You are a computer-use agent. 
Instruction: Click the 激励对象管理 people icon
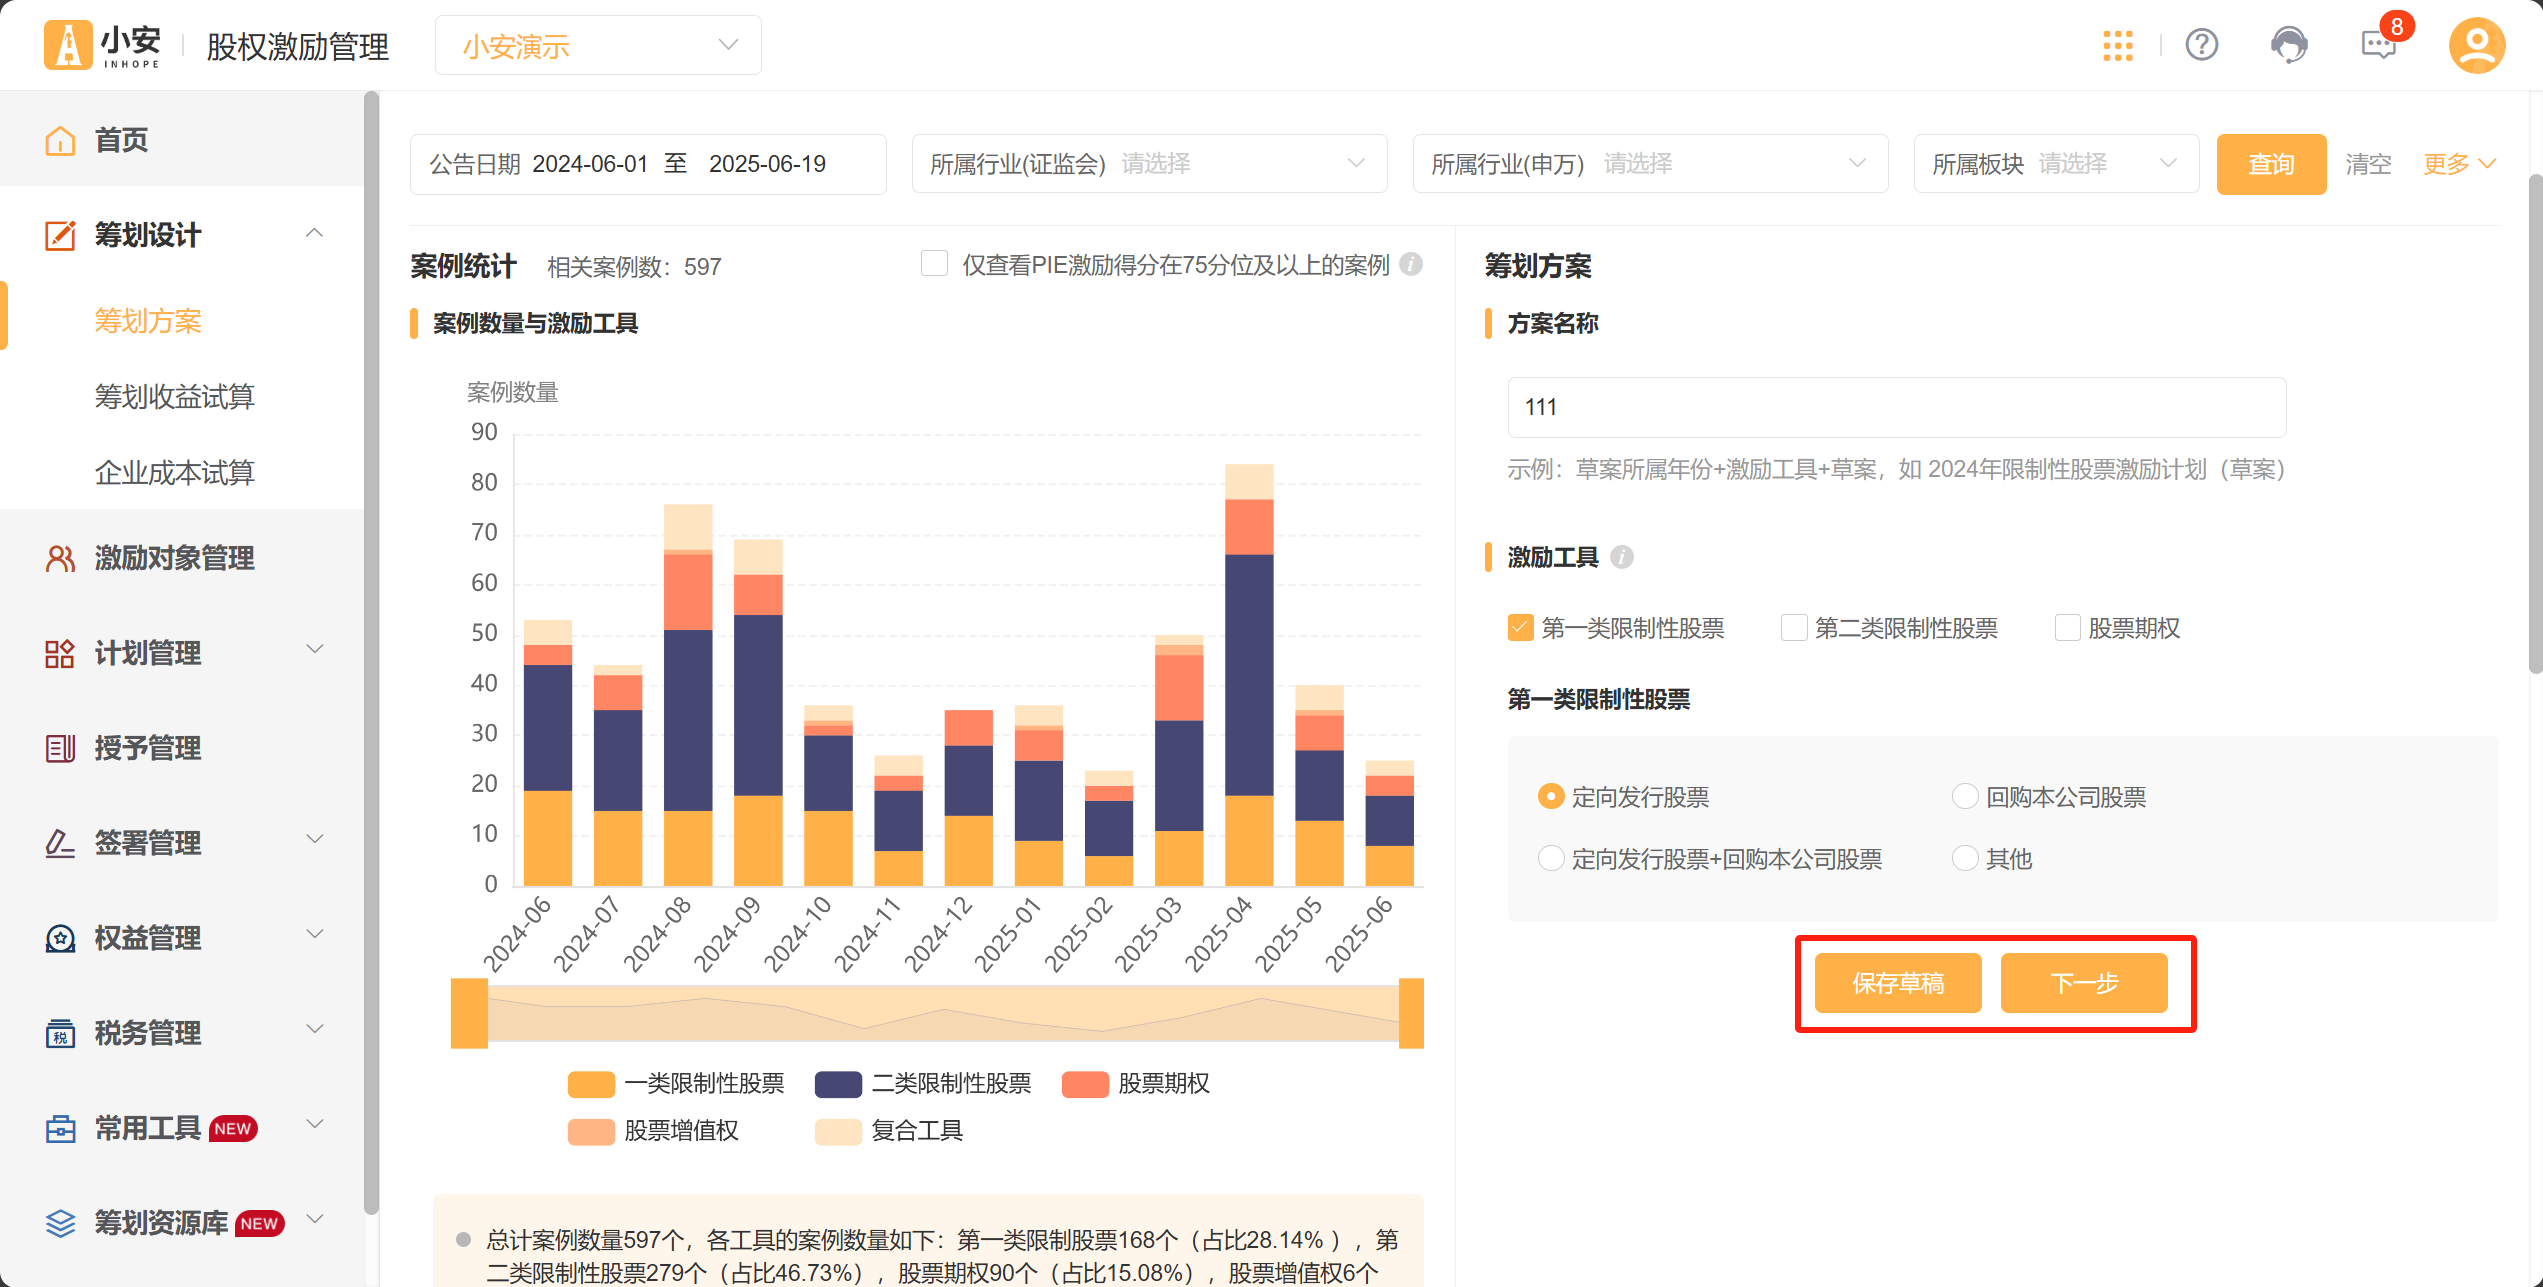click(60, 558)
